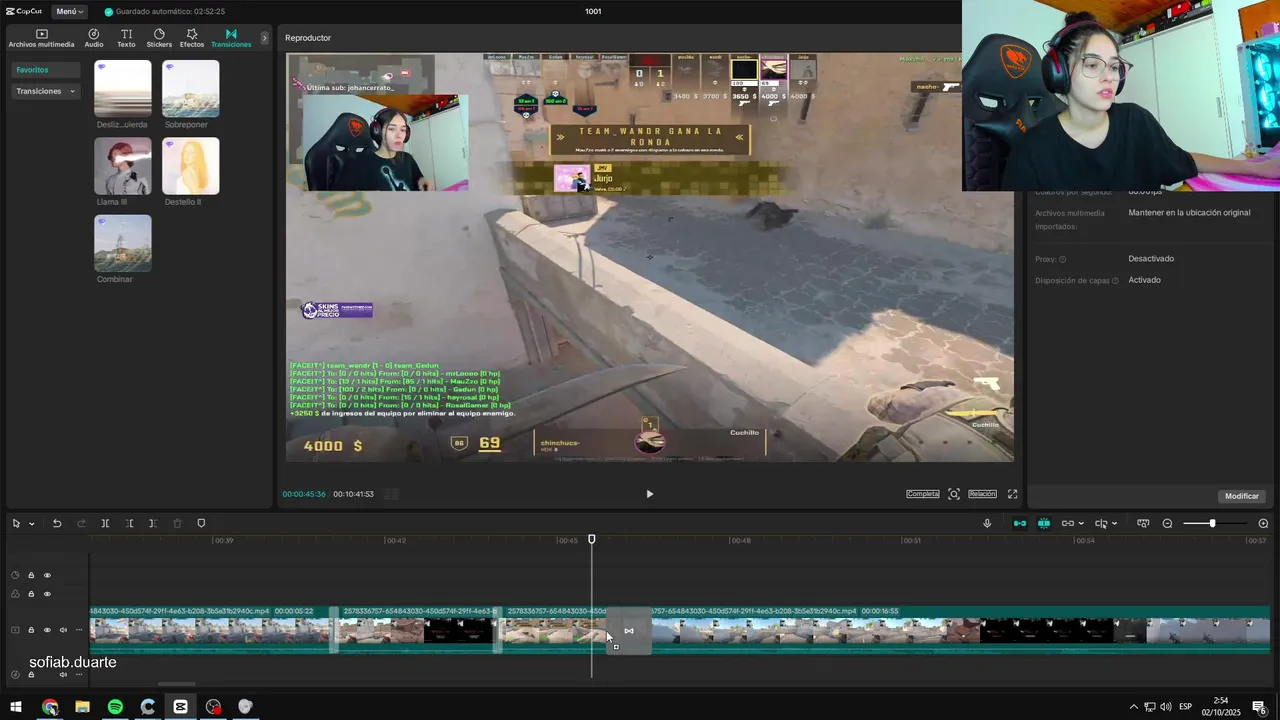Viewport: 1280px width, 720px height.
Task: Click the playhead marker on the ruler
Action: point(591,540)
